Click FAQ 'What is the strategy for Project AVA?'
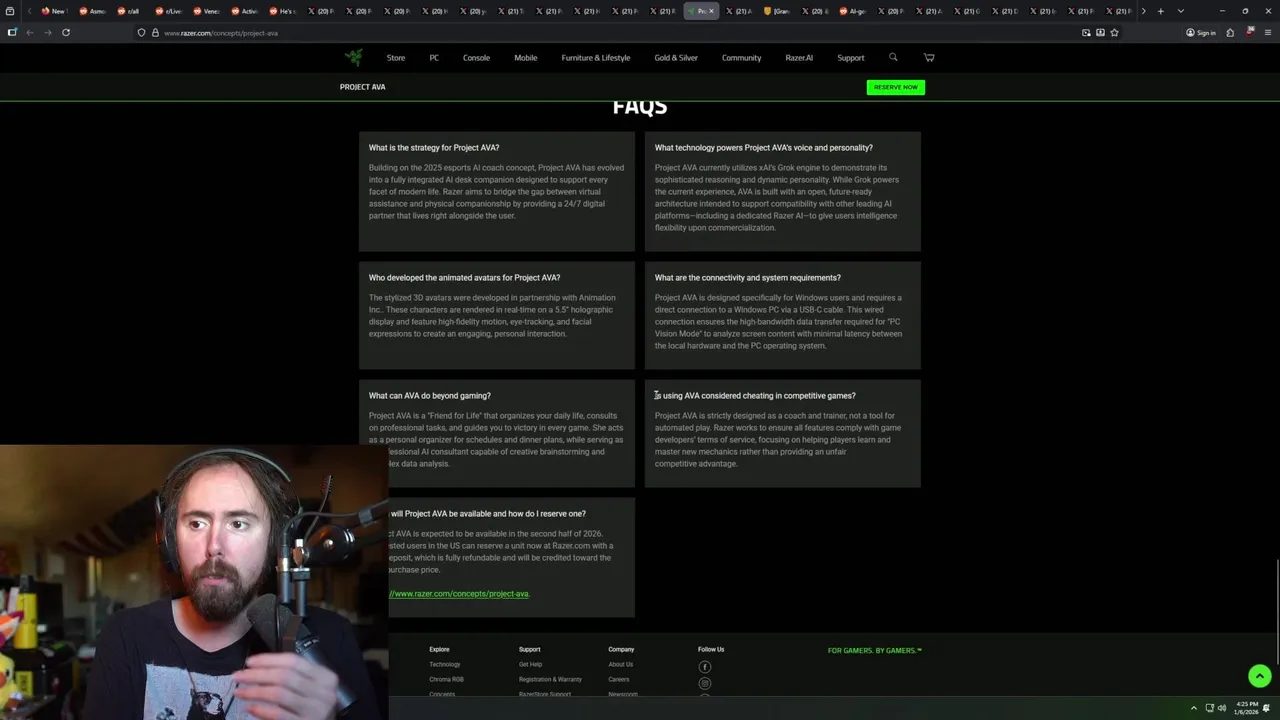The image size is (1280, 720). click(434, 148)
